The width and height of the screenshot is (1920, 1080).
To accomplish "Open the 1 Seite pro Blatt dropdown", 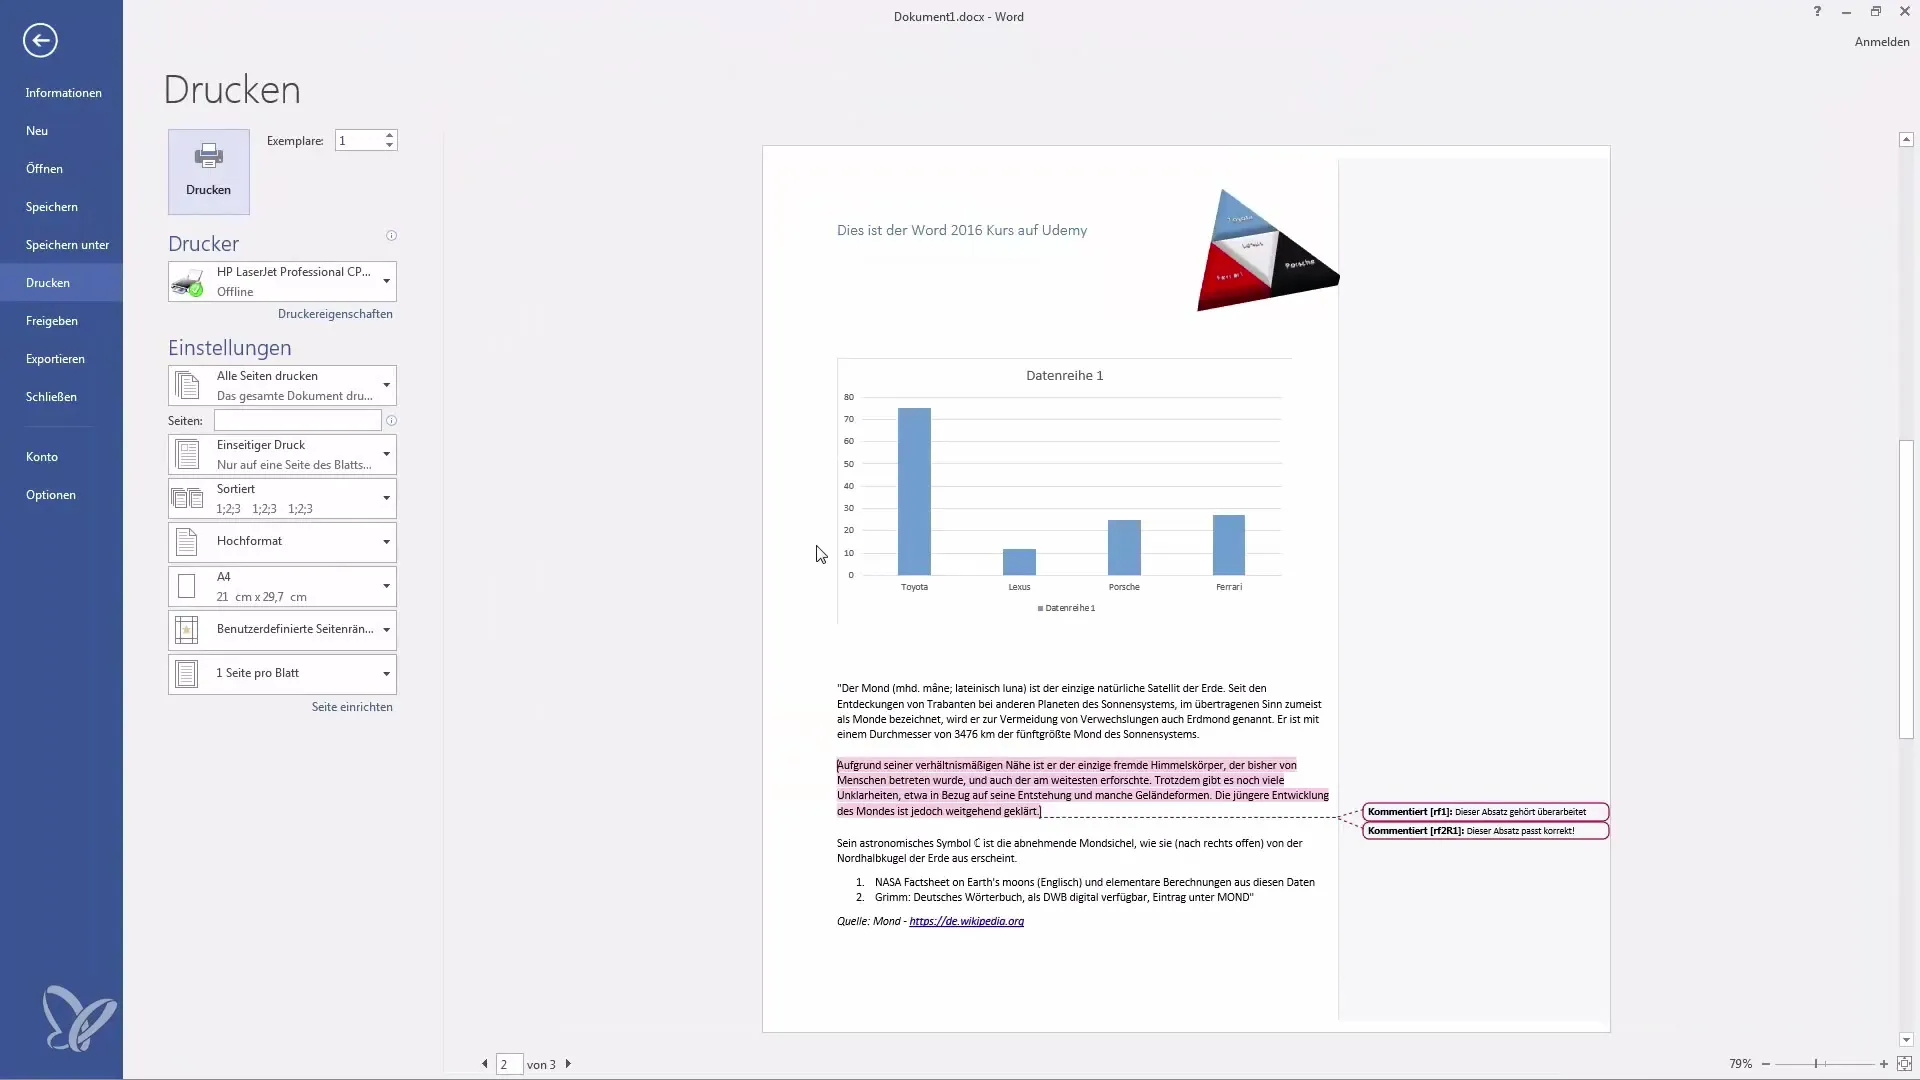I will tap(282, 674).
